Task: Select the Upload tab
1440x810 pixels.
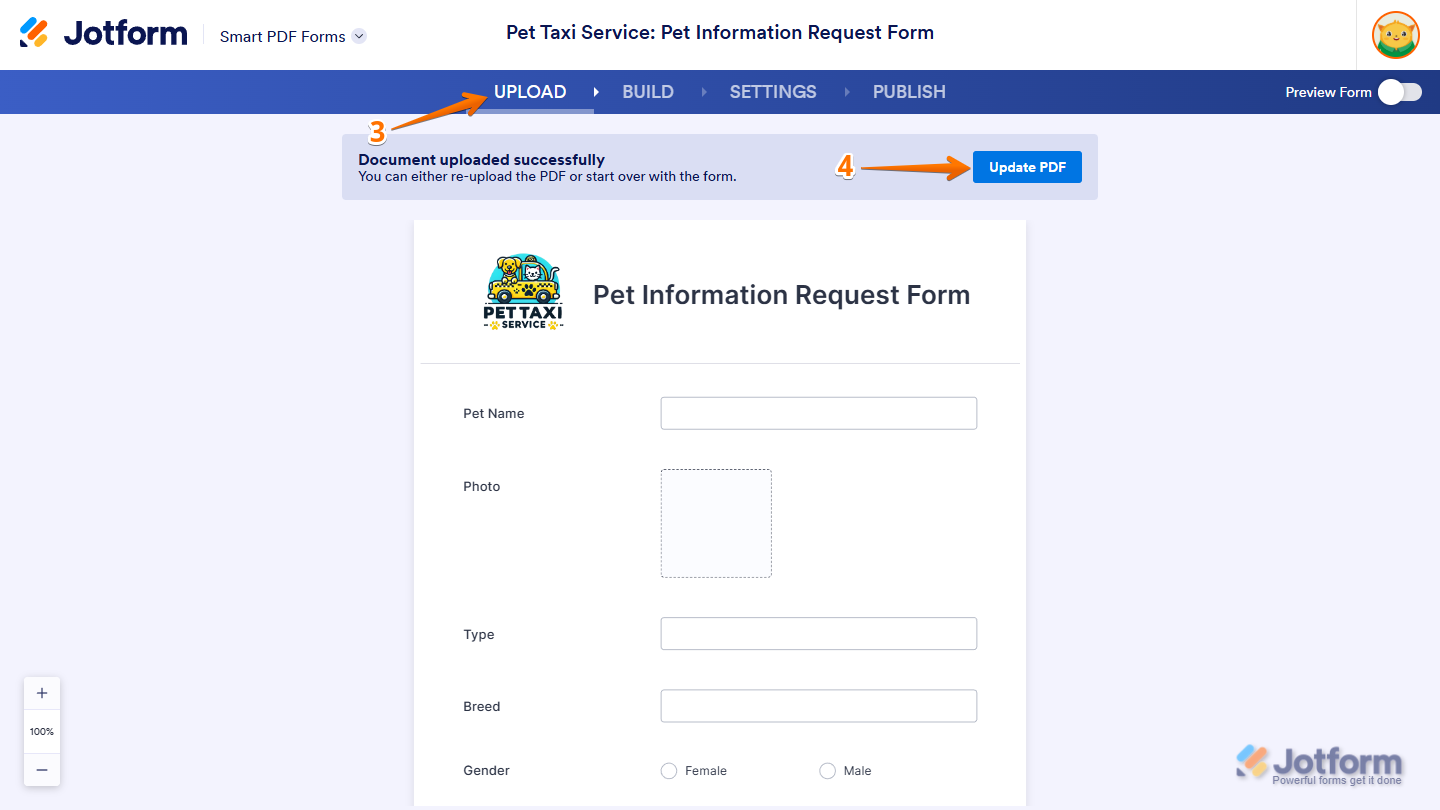Action: tap(530, 92)
